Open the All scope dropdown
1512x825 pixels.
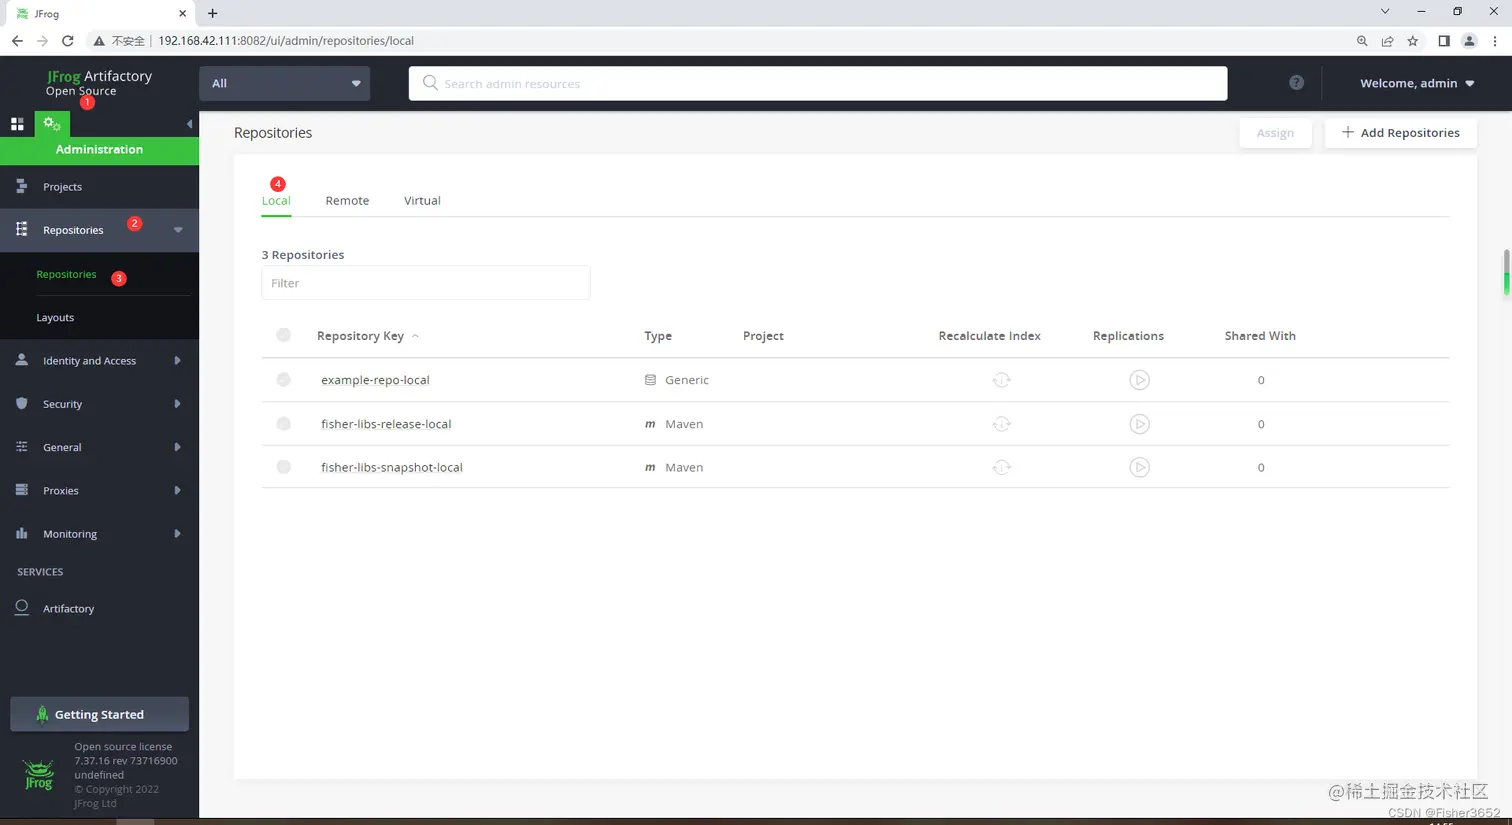[284, 83]
